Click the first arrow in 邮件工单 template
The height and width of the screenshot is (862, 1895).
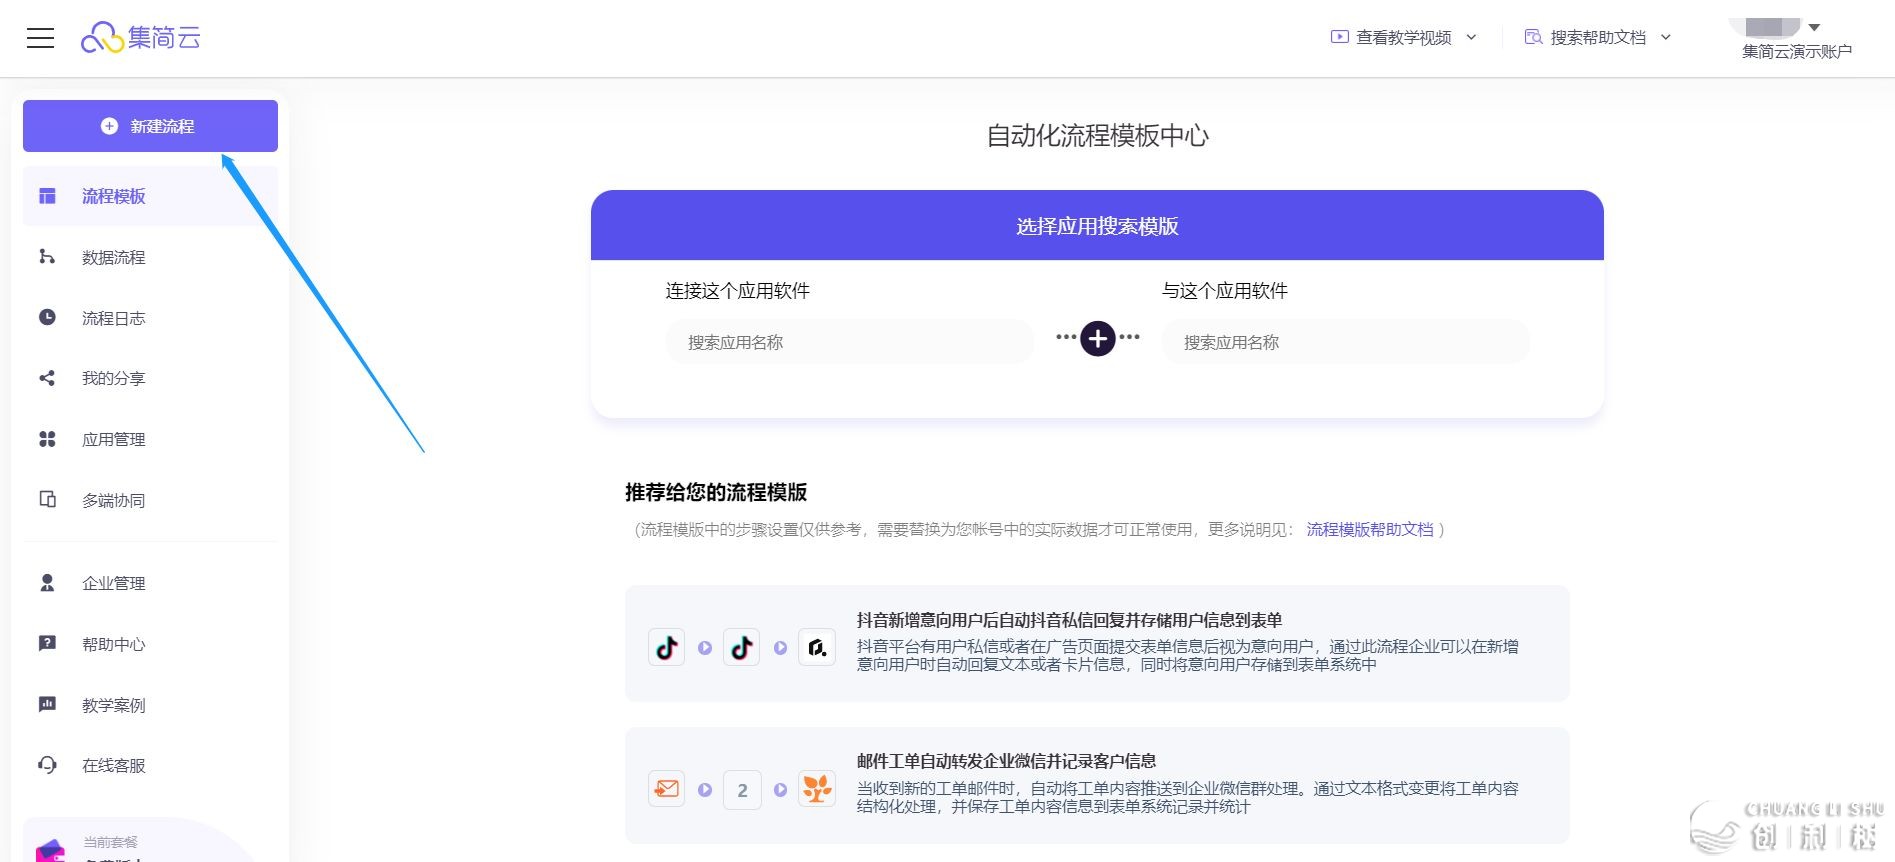tap(705, 790)
